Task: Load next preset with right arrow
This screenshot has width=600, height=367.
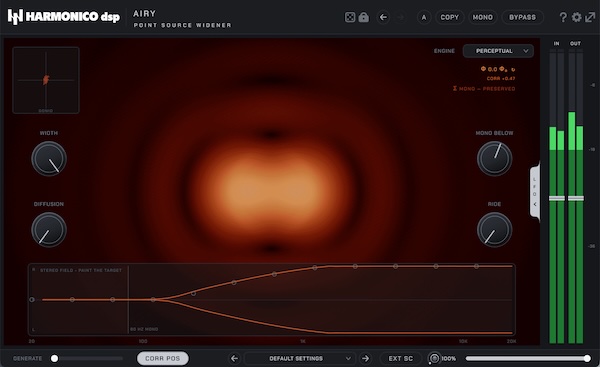Action: coord(365,359)
